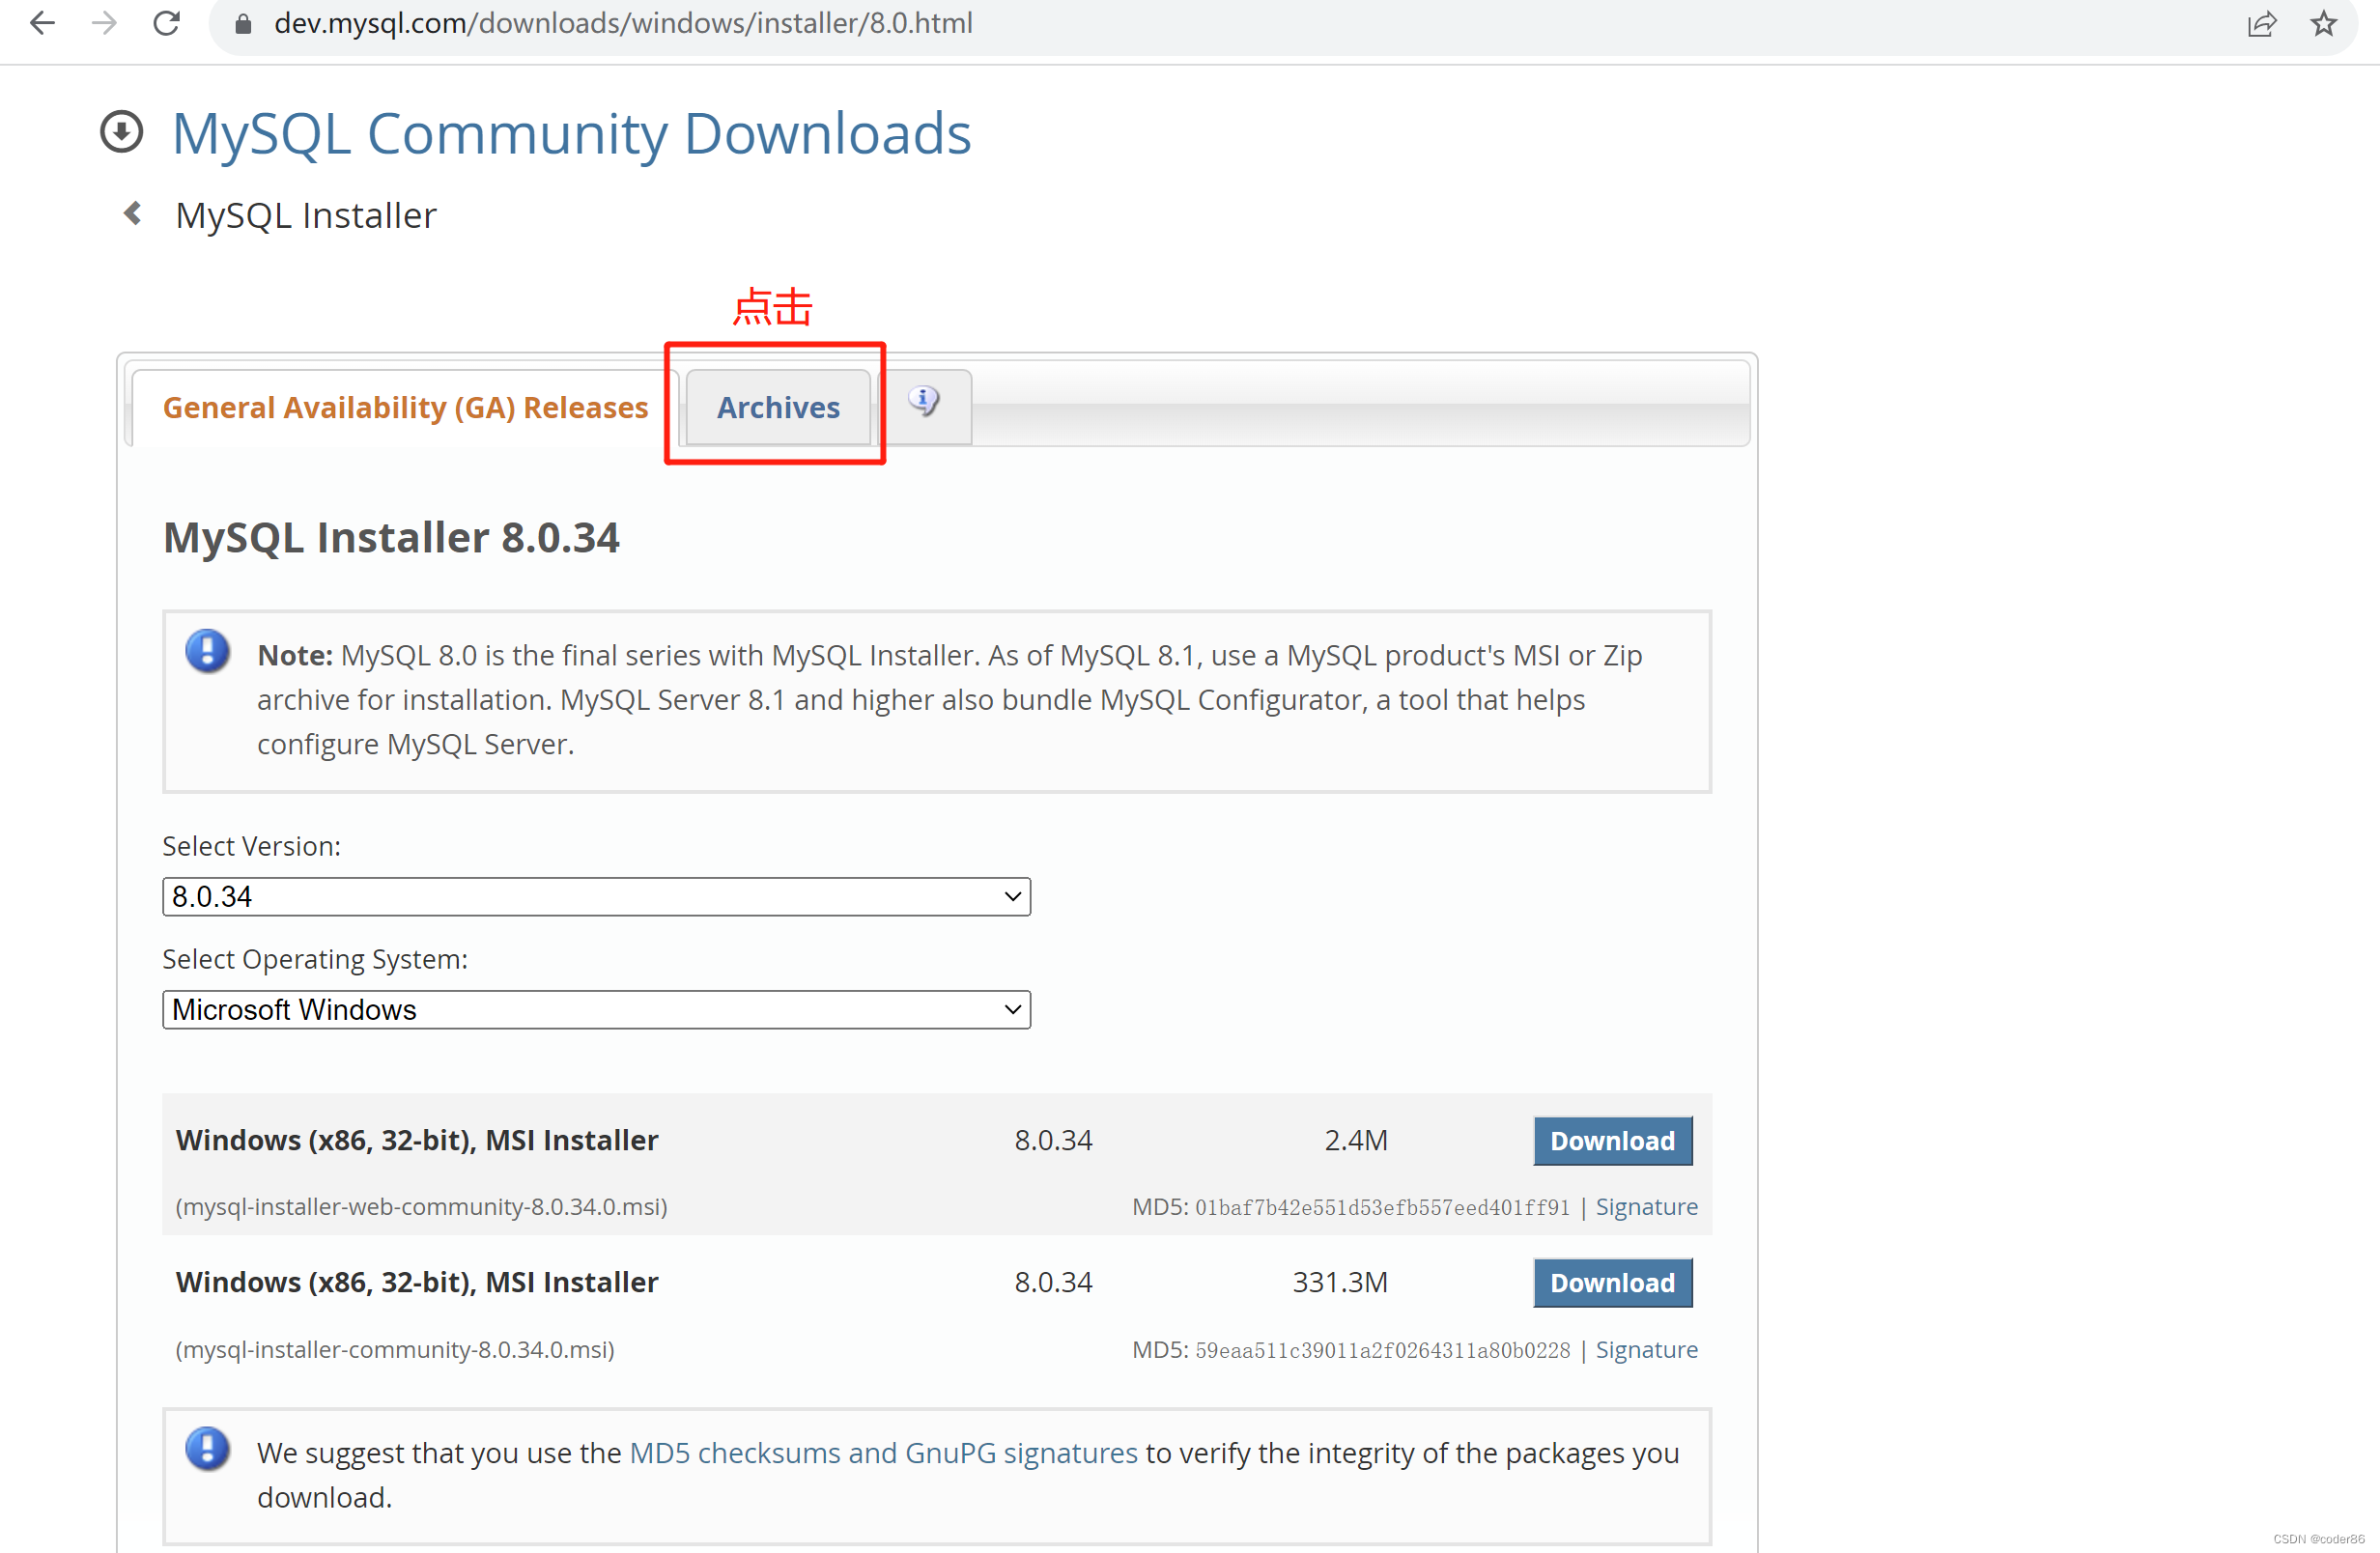Reload the page with refresh icon
Viewport: 2380px width, 1553px height.
click(x=167, y=22)
